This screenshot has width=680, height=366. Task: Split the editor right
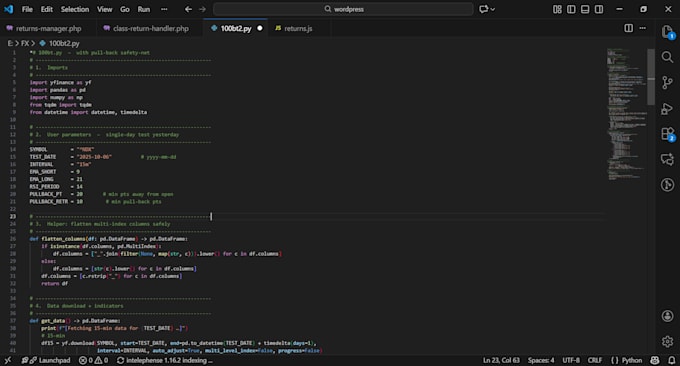coord(628,28)
